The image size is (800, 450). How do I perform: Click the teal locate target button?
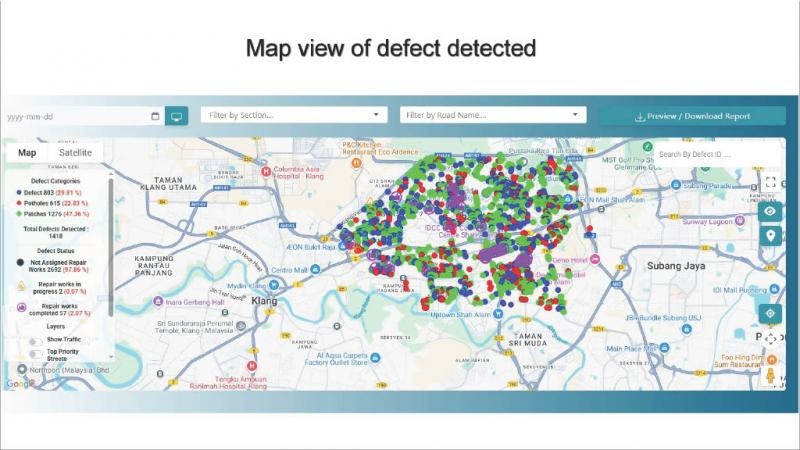(770, 313)
